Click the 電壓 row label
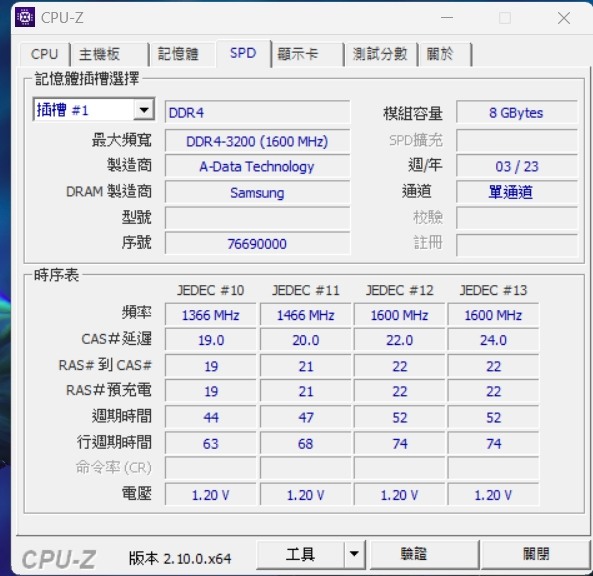Screen dimensions: 593x576 point(137,494)
